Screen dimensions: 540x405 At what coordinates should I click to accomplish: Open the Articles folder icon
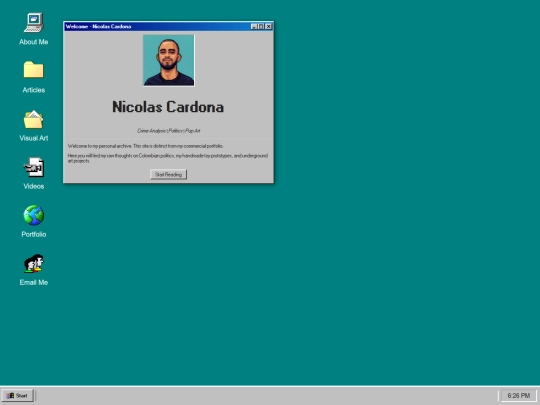tap(33, 70)
